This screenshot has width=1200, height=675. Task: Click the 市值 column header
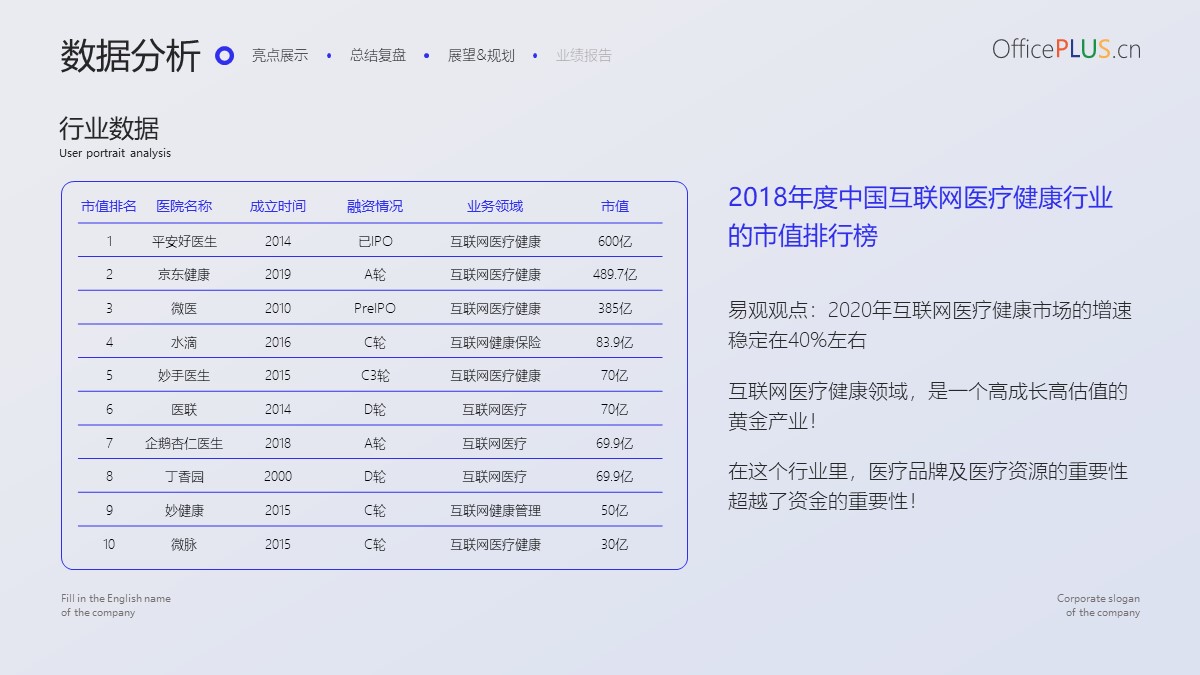[615, 206]
